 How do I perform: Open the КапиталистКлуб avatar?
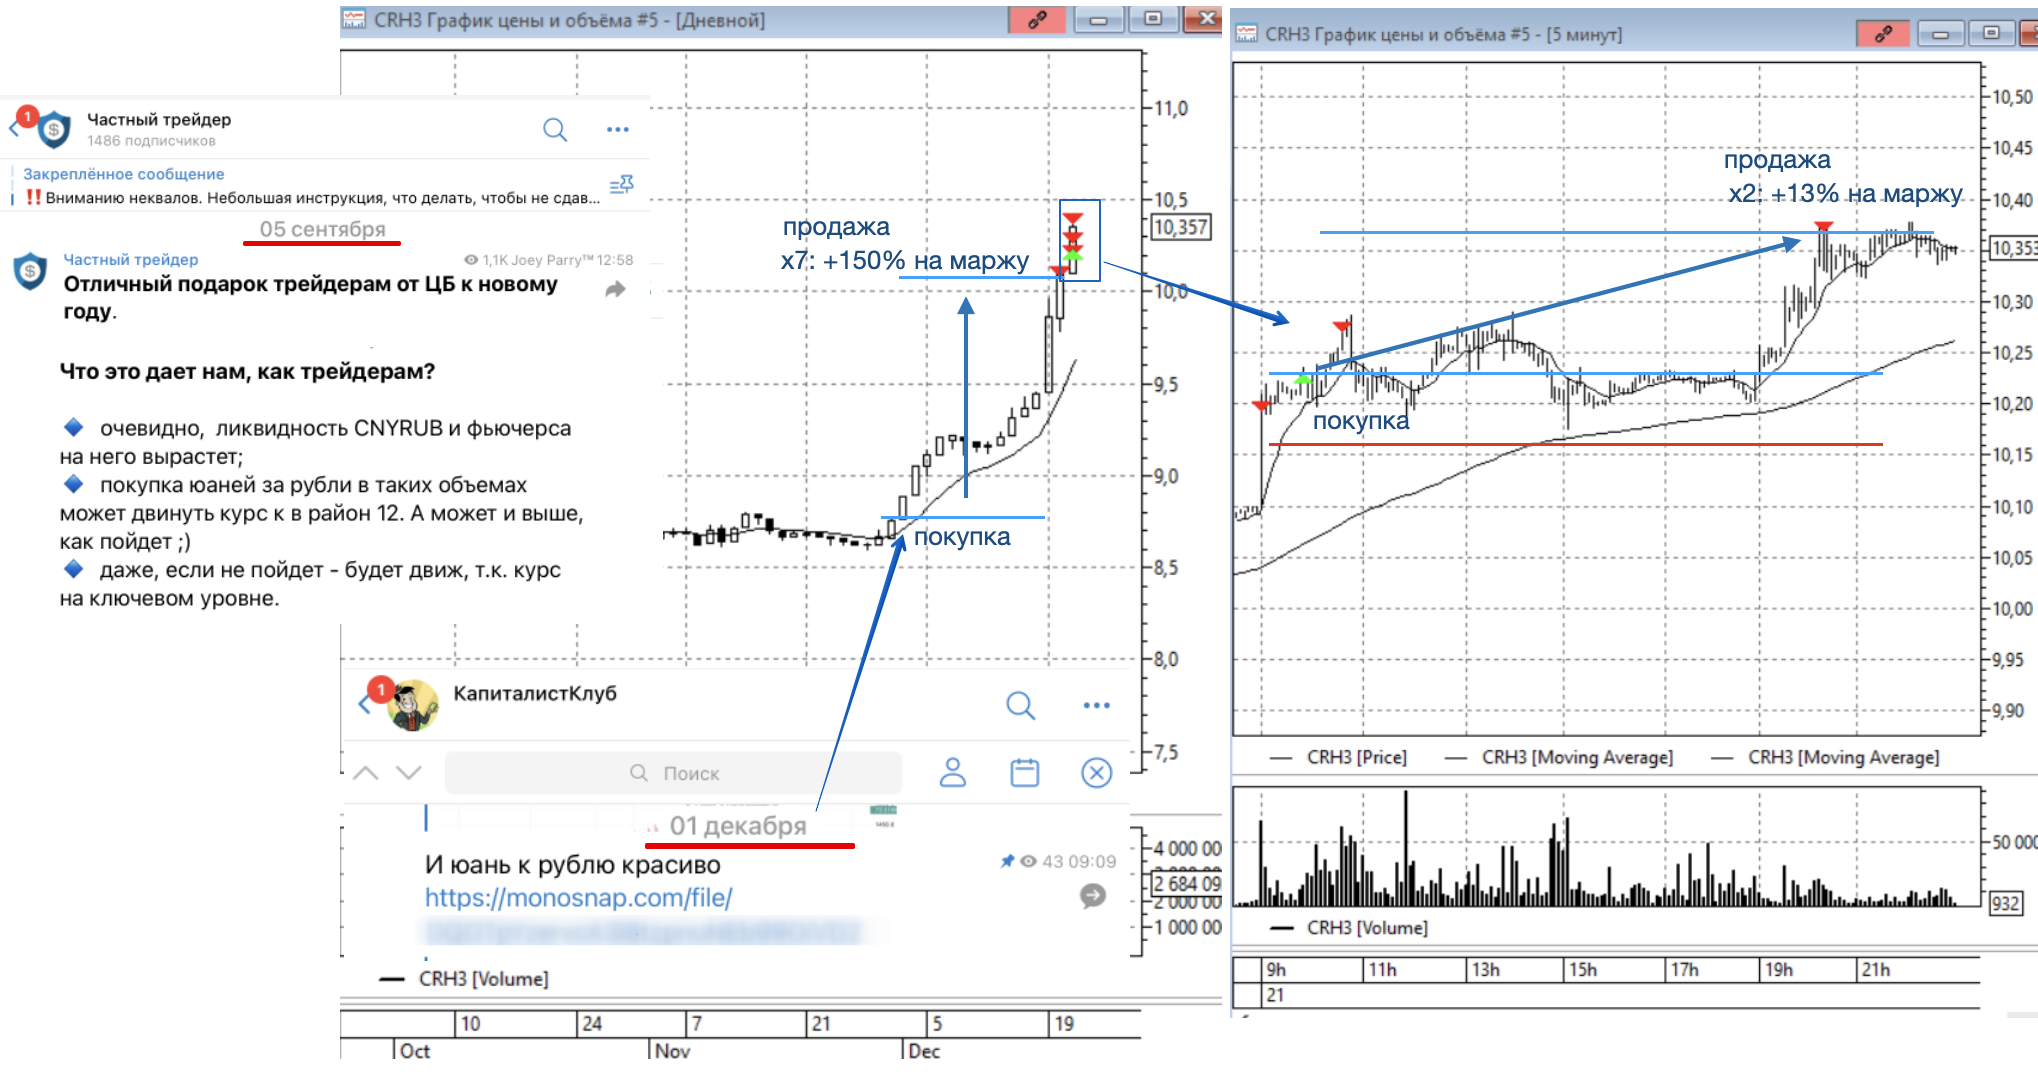412,705
